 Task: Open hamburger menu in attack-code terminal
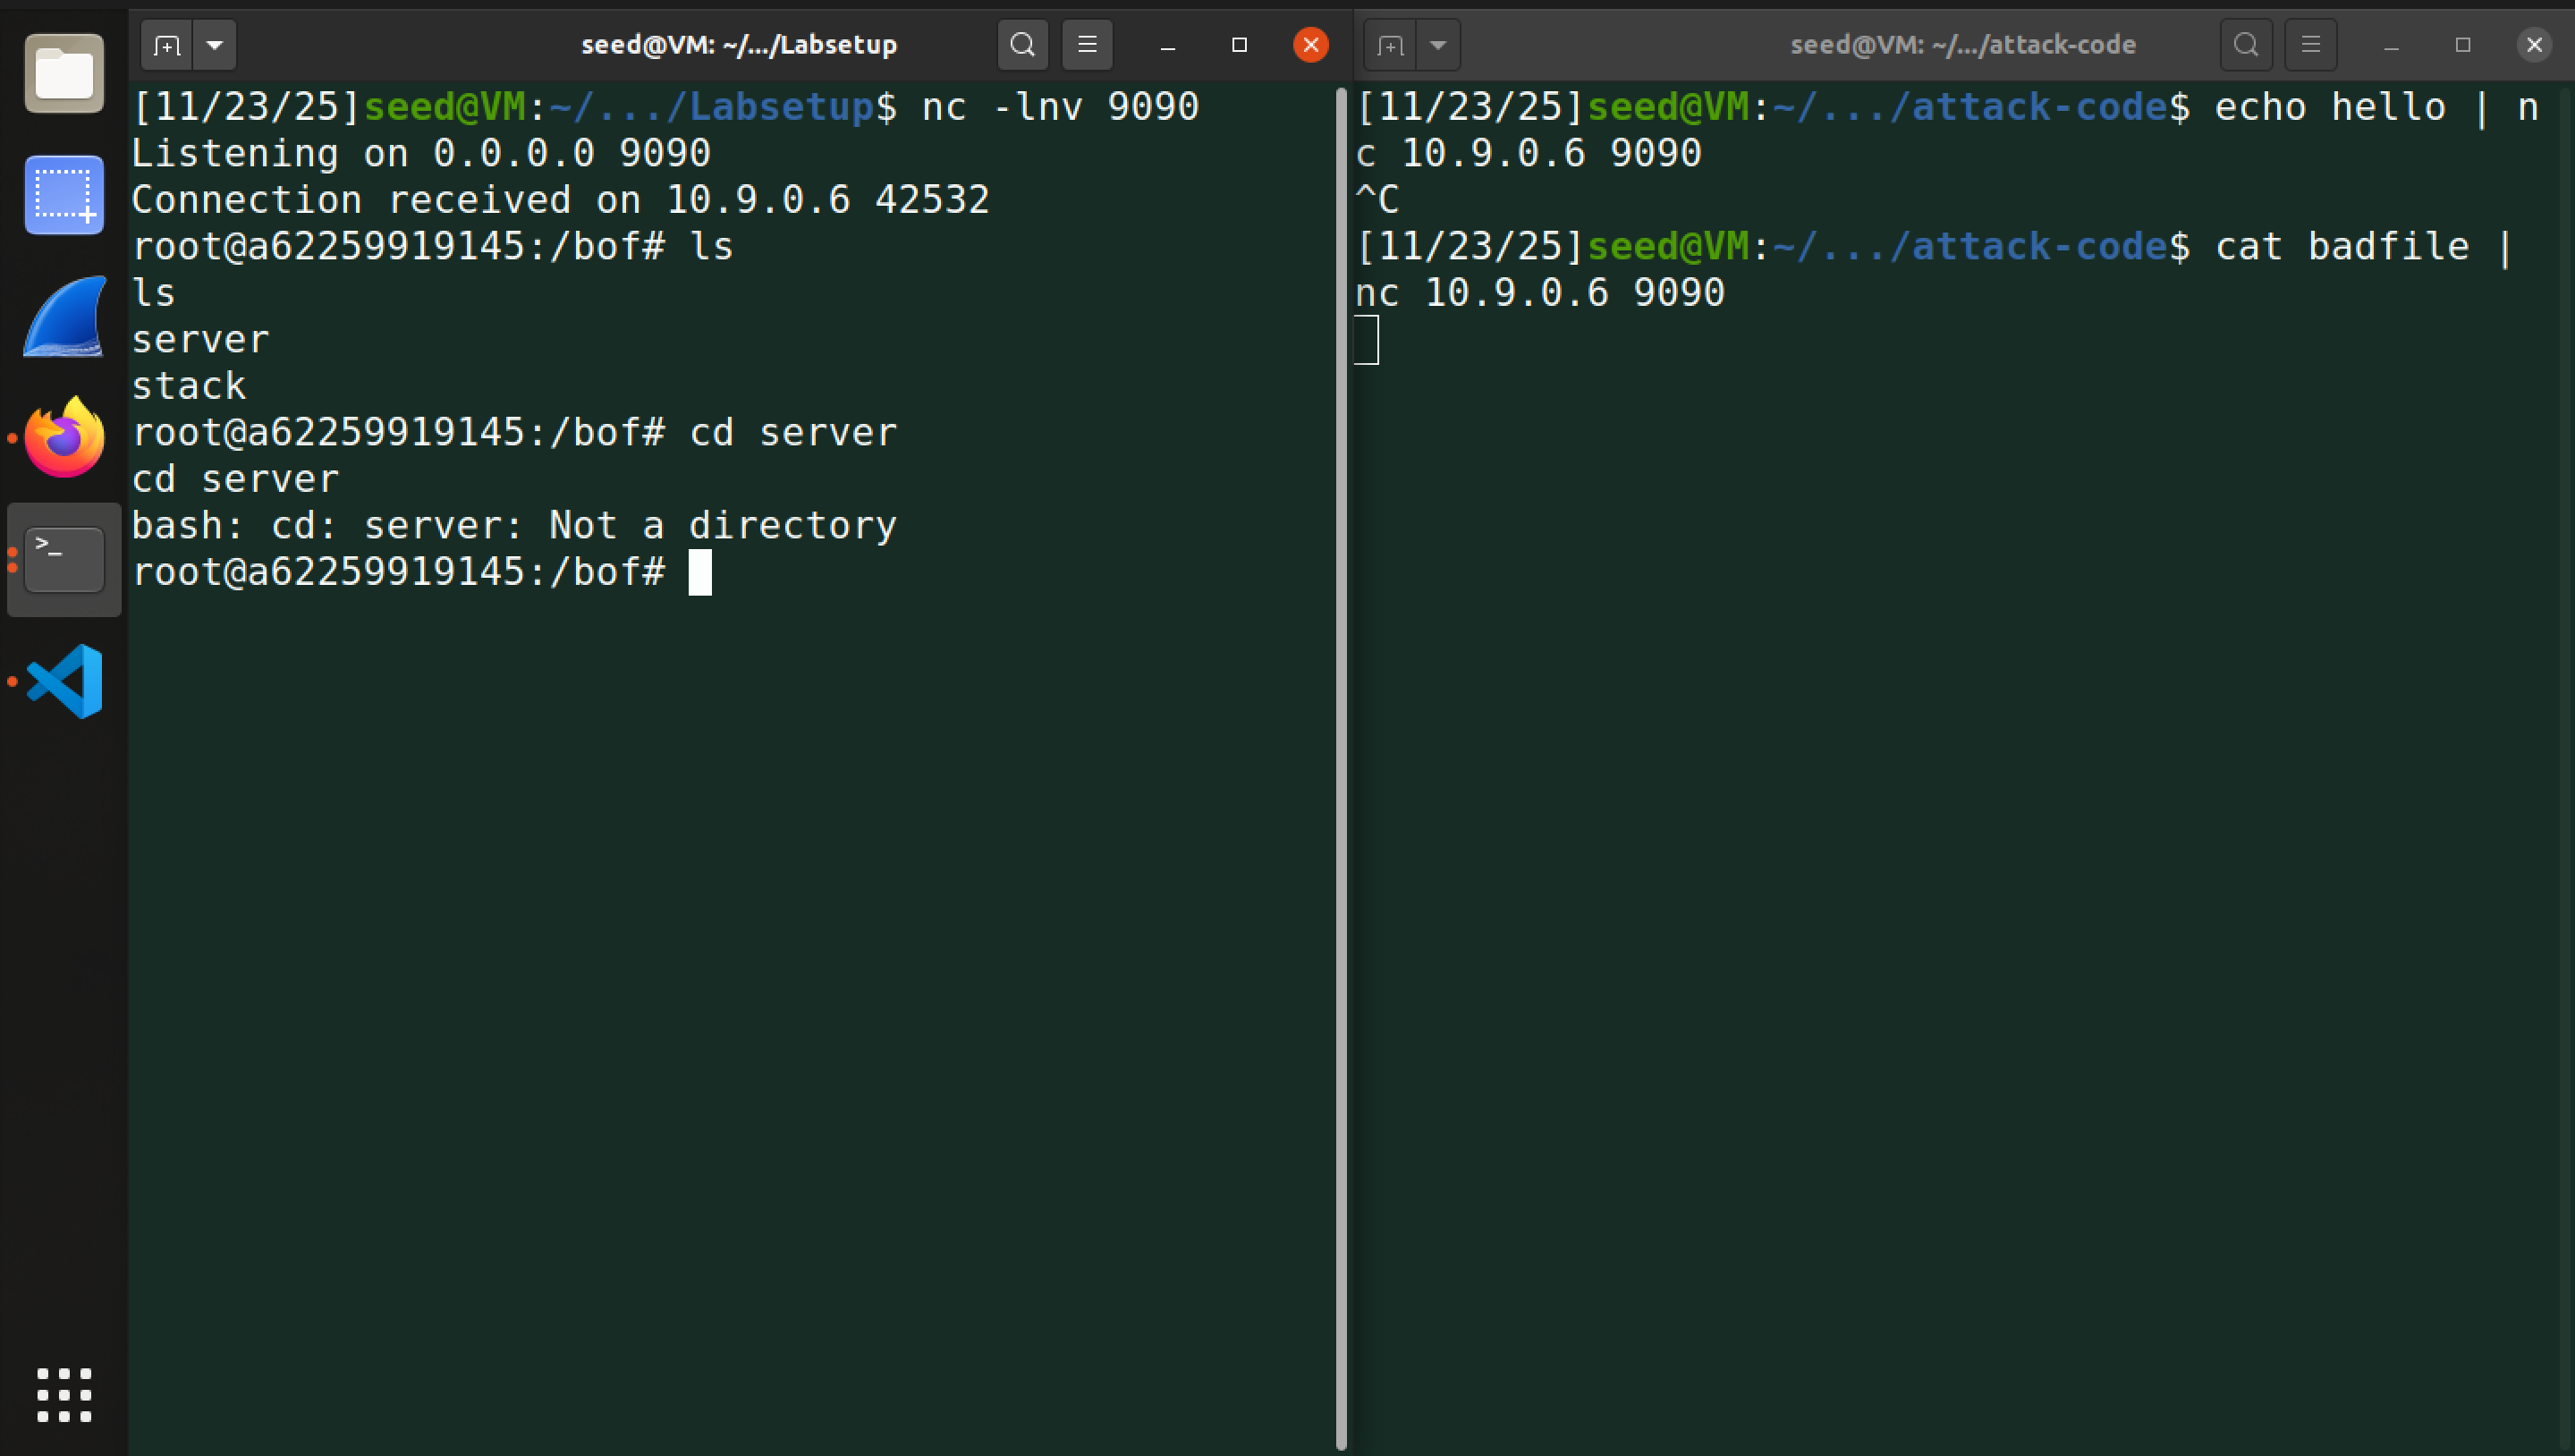2310,45
